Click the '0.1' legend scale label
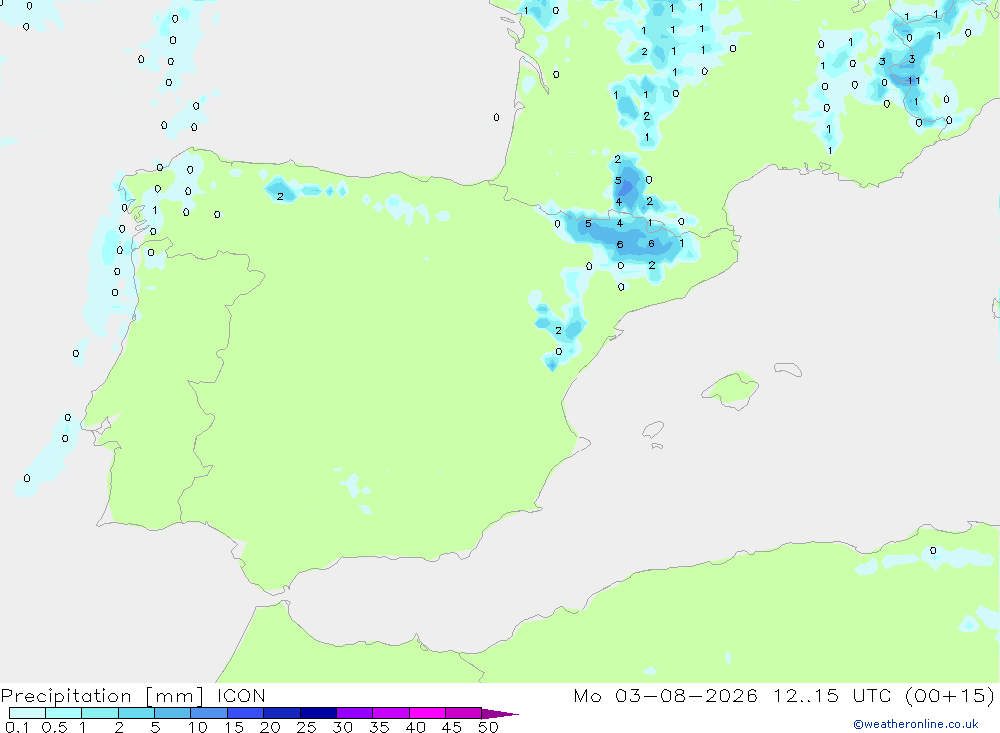 (17, 727)
